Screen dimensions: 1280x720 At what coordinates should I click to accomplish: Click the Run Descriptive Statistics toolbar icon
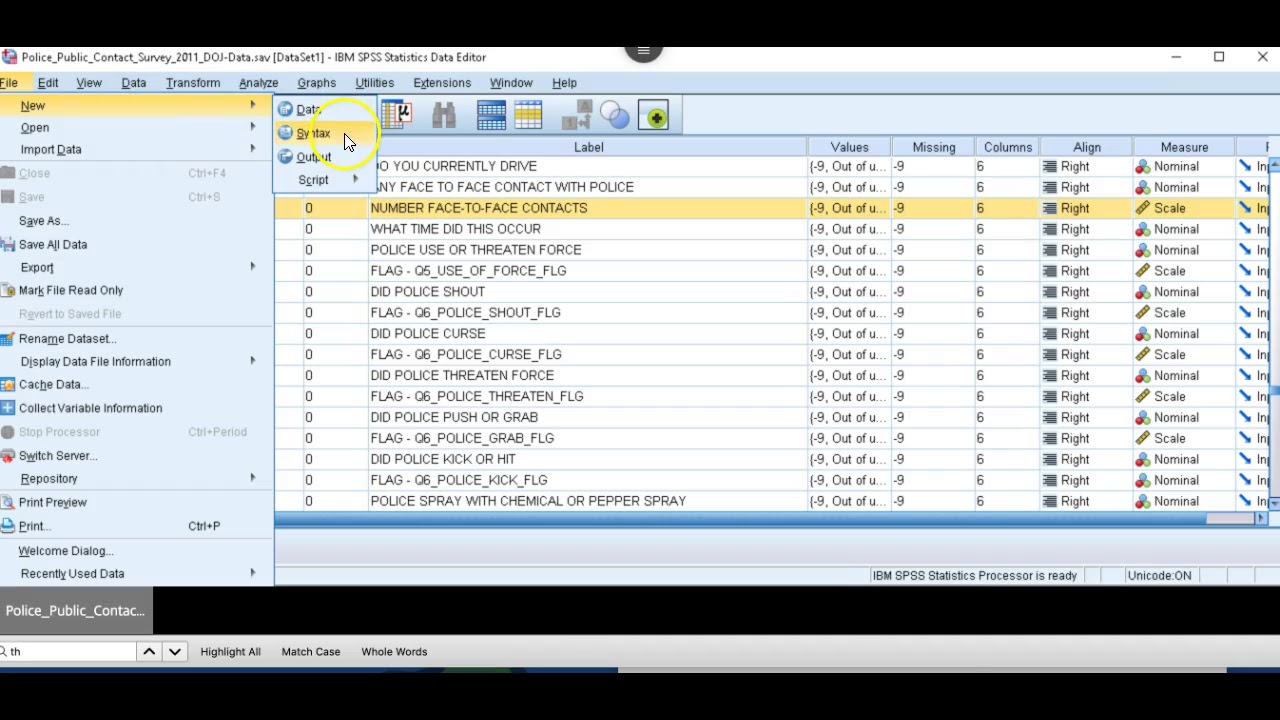click(x=397, y=116)
